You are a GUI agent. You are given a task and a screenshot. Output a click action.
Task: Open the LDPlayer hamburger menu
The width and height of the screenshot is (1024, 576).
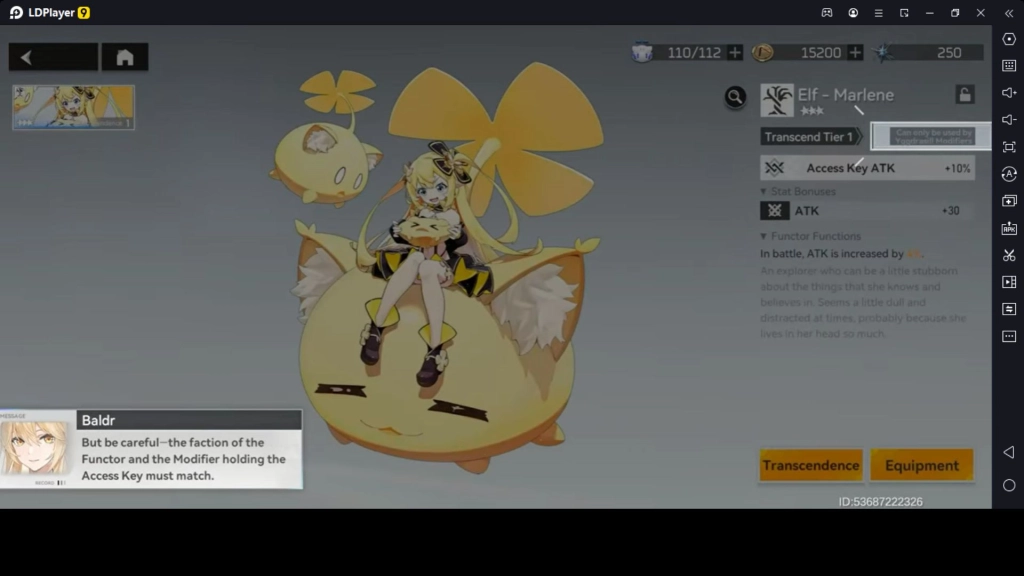pyautogui.click(x=878, y=13)
